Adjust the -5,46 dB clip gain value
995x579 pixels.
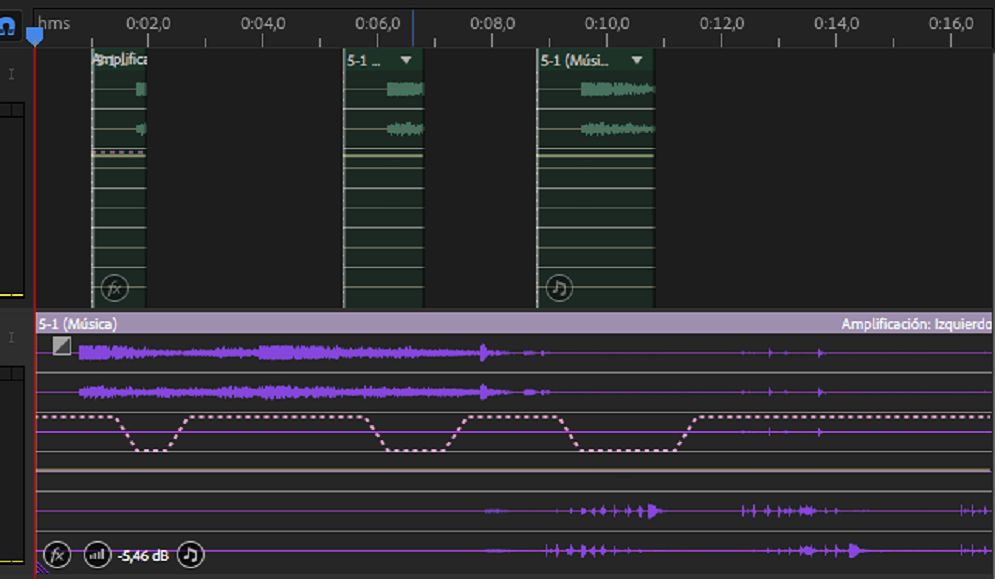143,556
